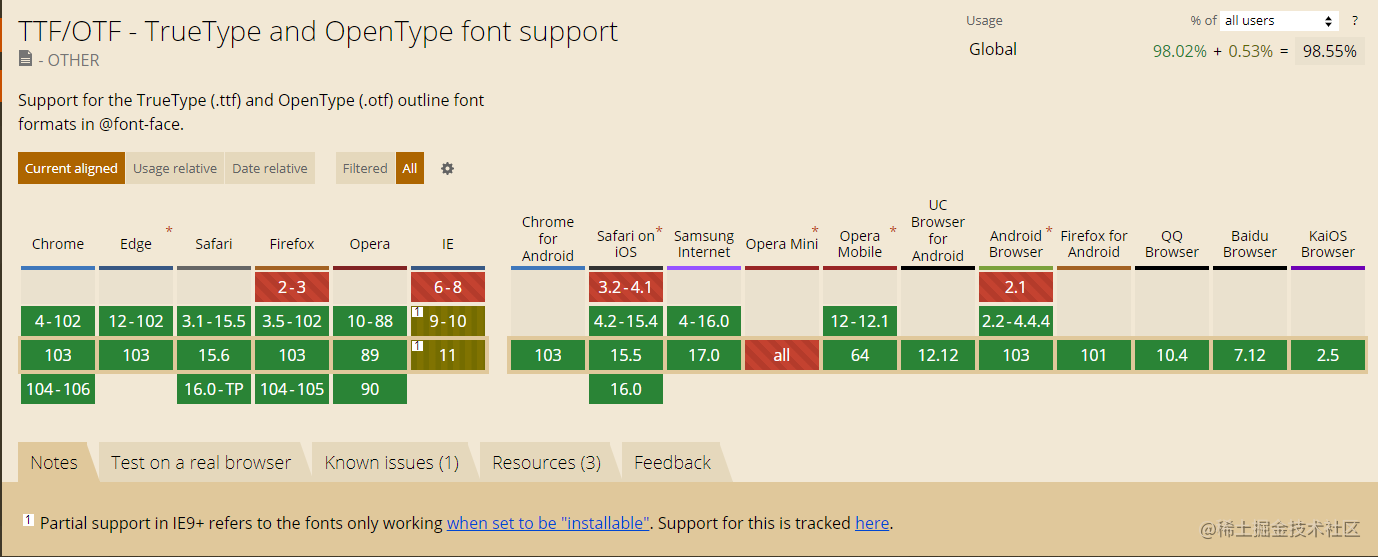Show All browsers option
The width and height of the screenshot is (1378, 557).
pos(410,168)
